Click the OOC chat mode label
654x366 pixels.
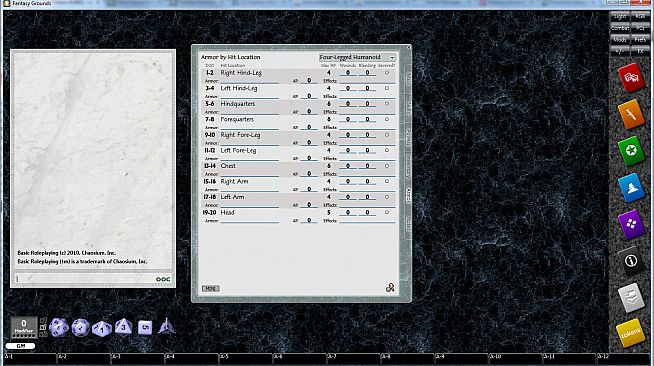click(163, 279)
